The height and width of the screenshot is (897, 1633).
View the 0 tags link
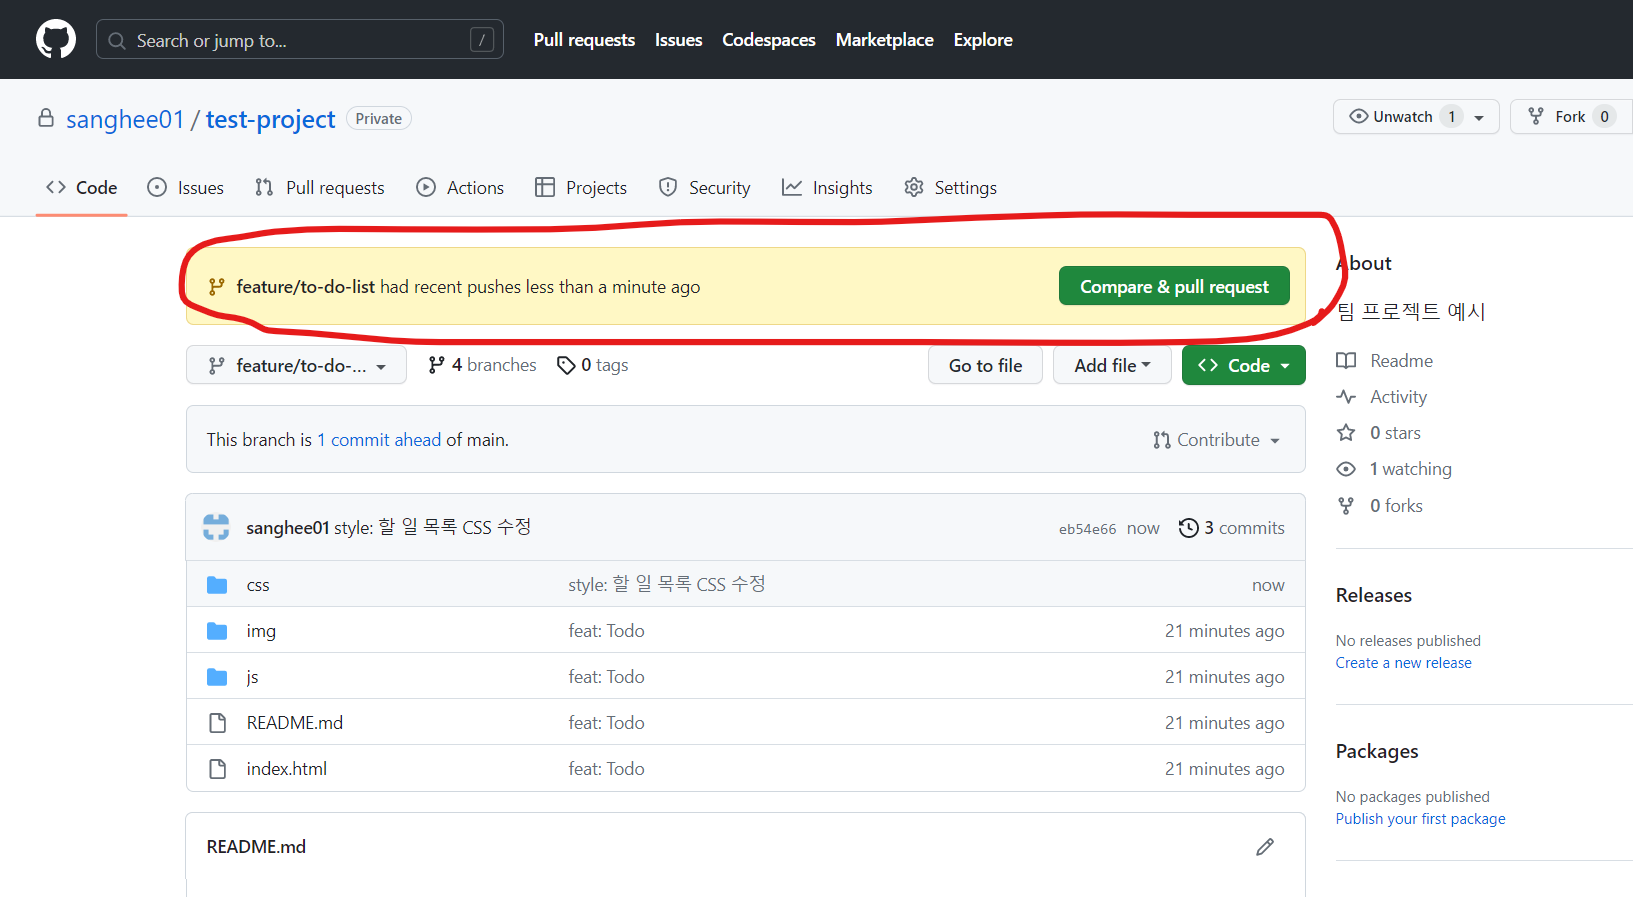pyautogui.click(x=593, y=365)
